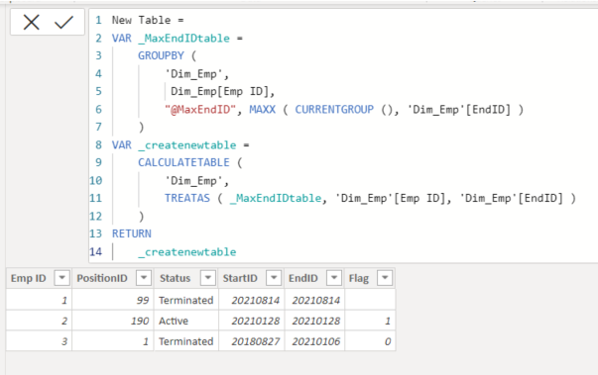Open the Status column filter dropdown
The height and width of the screenshot is (375, 598).
[x=208, y=278]
